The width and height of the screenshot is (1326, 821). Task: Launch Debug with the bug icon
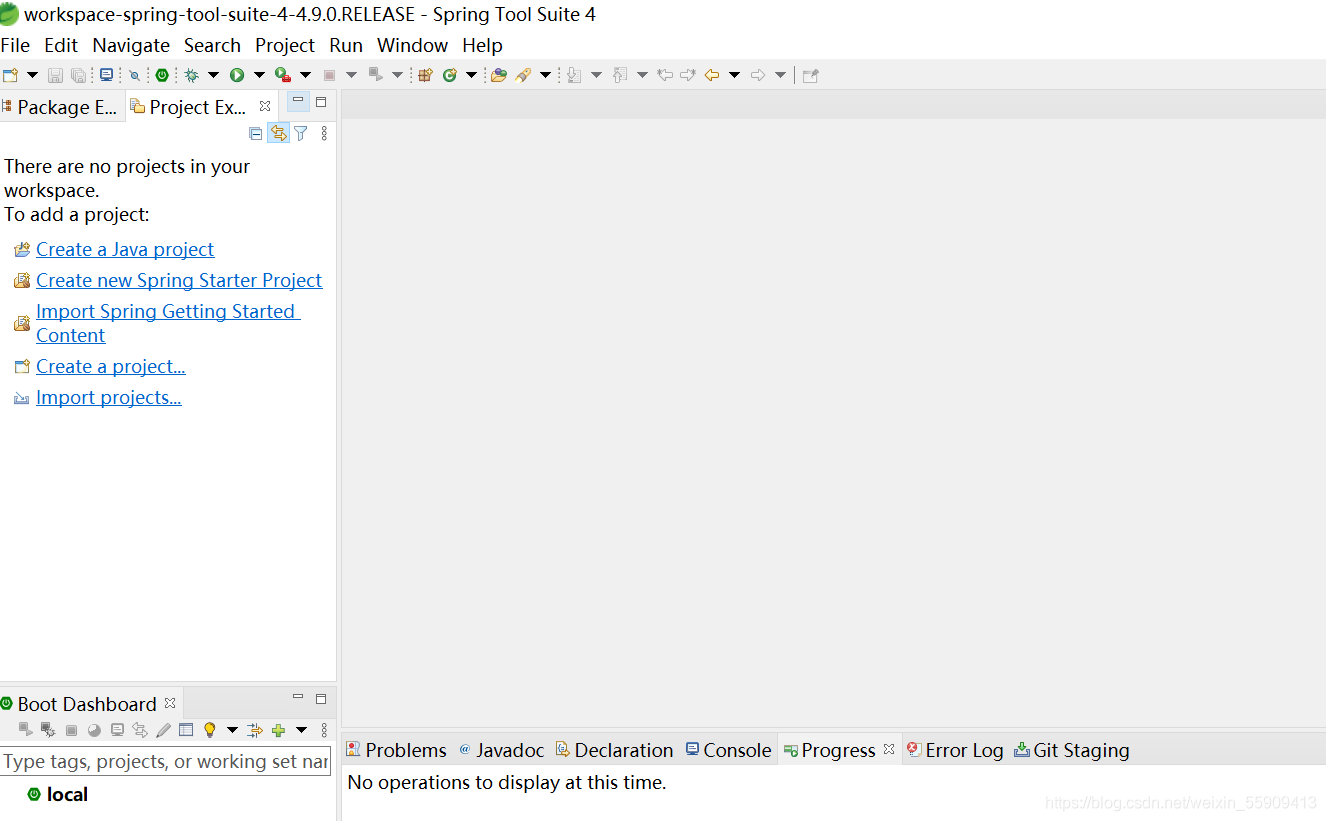tap(192, 75)
